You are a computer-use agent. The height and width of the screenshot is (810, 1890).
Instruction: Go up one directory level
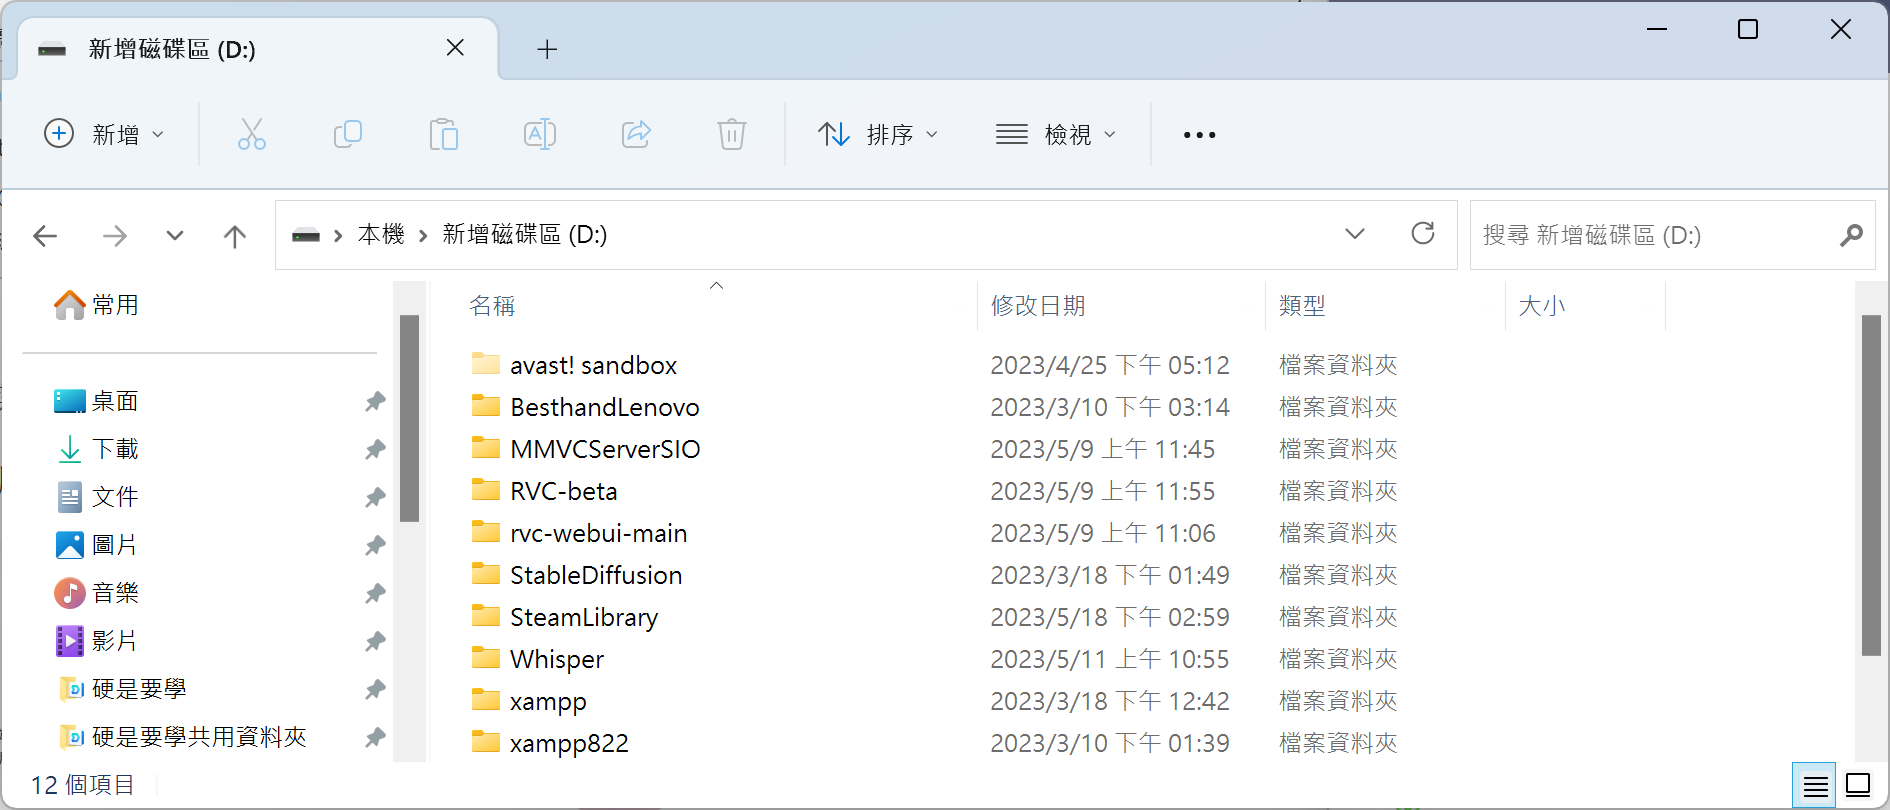(235, 236)
